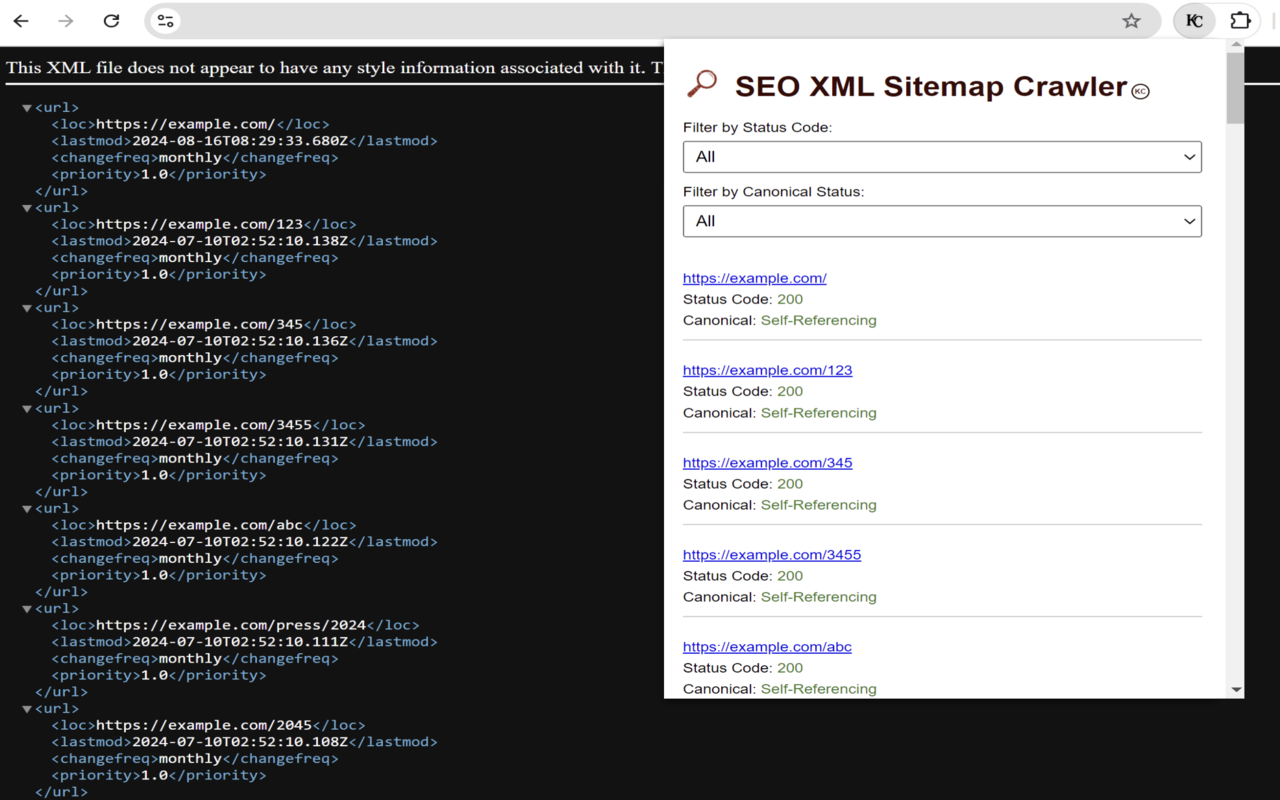This screenshot has height=800, width=1280.
Task: Bookmark this page using the star icon
Action: pos(1131,20)
